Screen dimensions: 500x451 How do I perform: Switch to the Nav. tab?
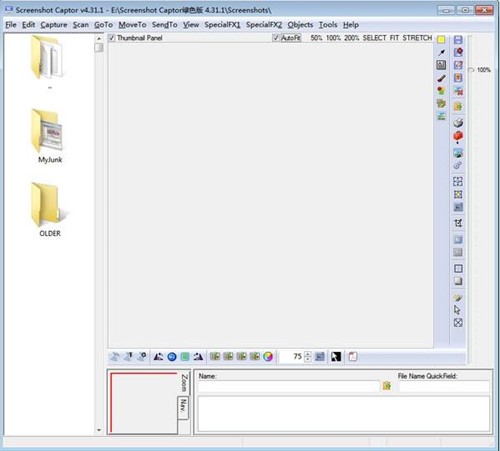(x=183, y=407)
